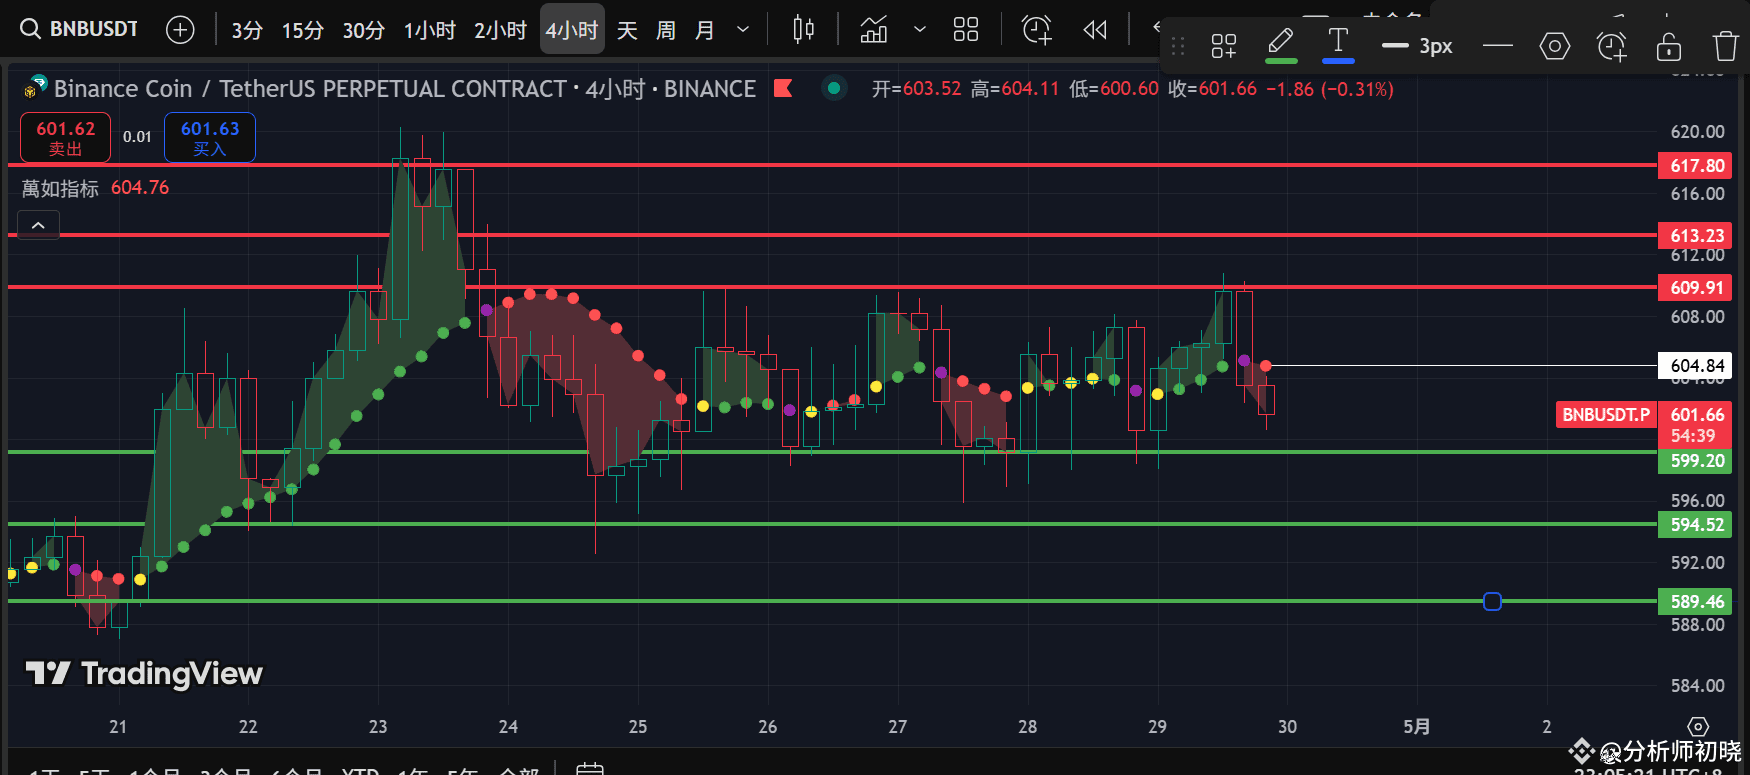Screen dimensions: 1750x775
Task: Click the red flag icon beside BINANCE
Action: pos(783,89)
